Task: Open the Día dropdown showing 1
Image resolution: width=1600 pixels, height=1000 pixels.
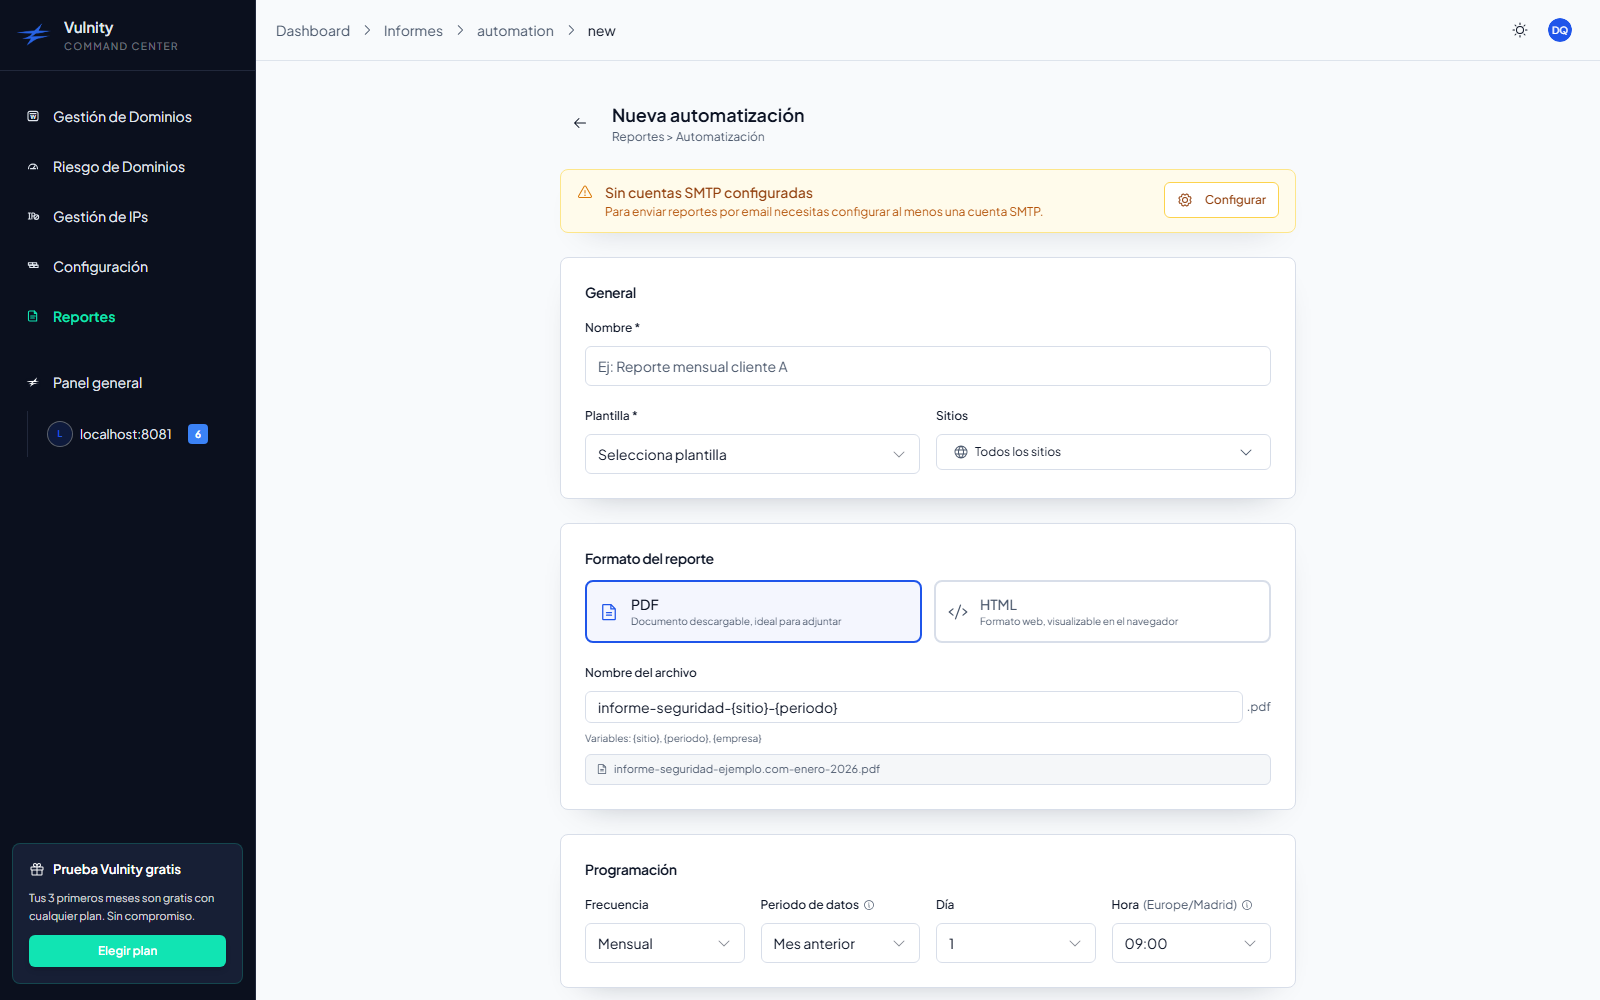Action: point(1015,943)
